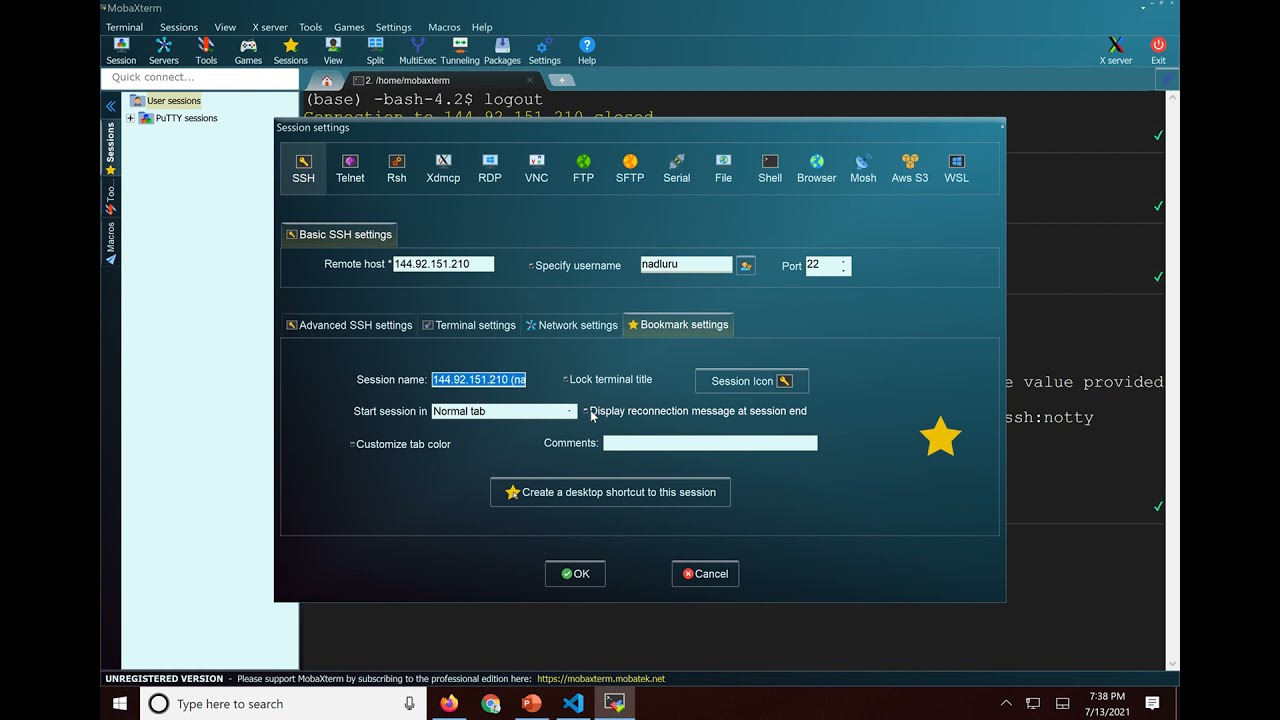Launch MultiExec mode from toolbar
The height and width of the screenshot is (720, 1280).
pyautogui.click(x=418, y=51)
